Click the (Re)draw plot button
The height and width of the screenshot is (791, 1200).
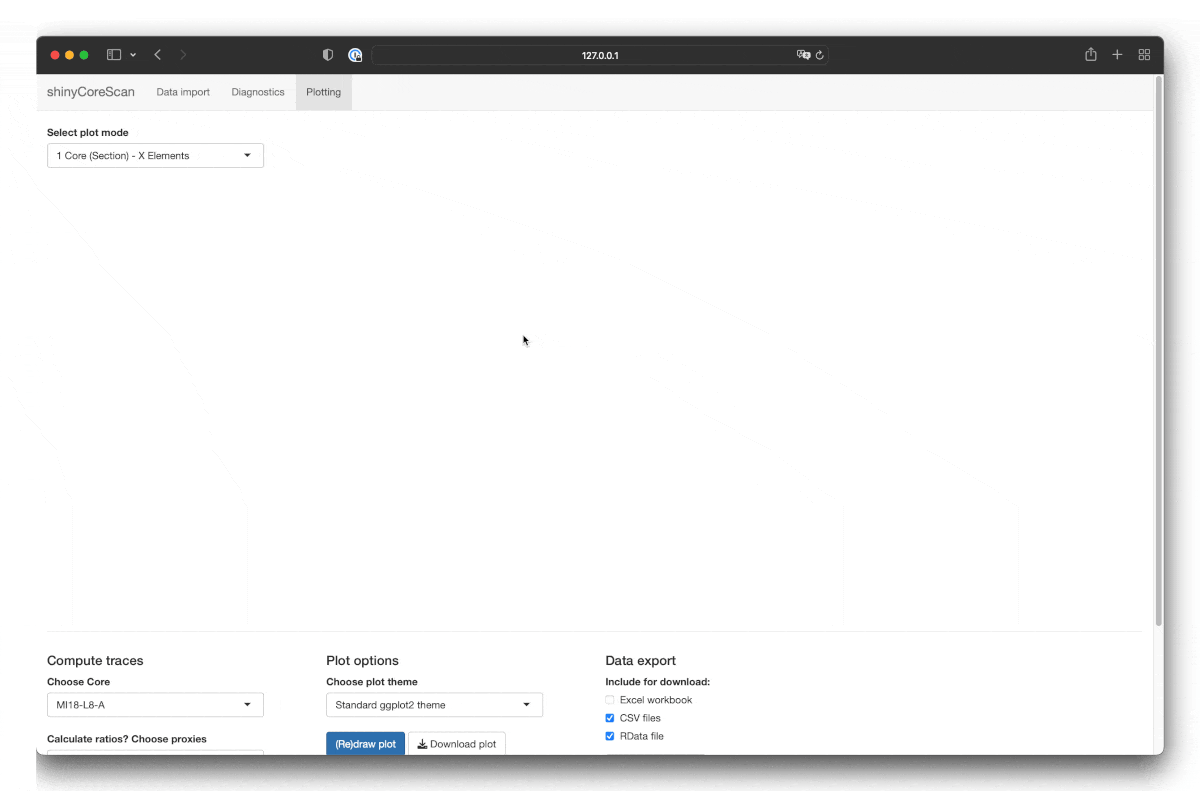tap(365, 744)
